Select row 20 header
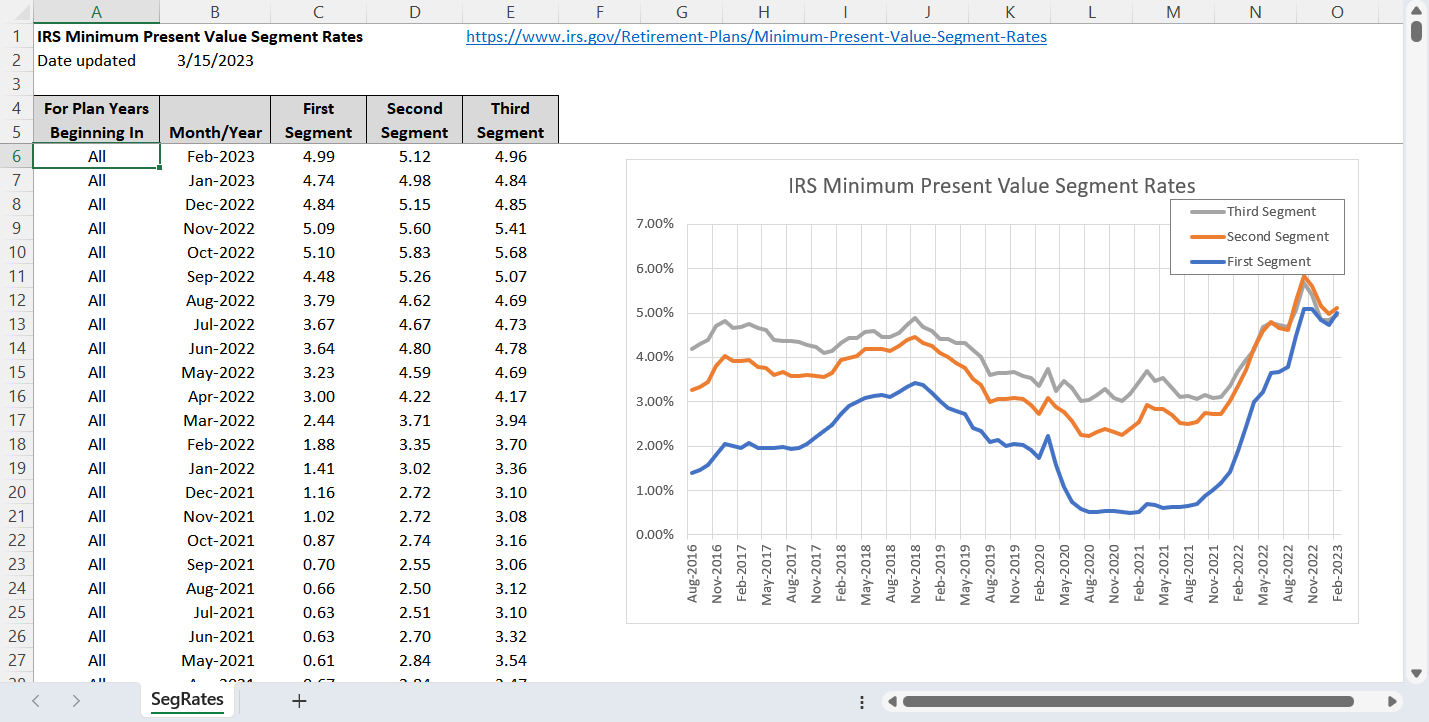The width and height of the screenshot is (1429, 722). (17, 493)
